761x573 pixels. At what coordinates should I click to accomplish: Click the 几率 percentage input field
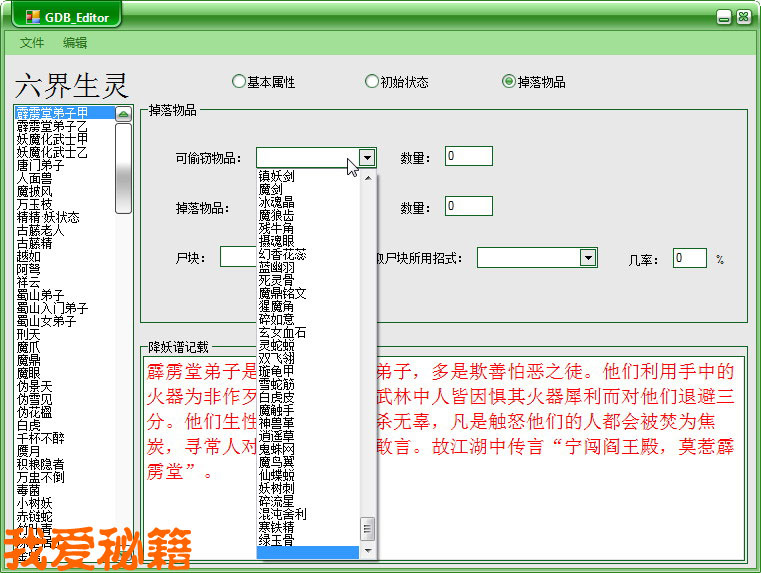689,258
